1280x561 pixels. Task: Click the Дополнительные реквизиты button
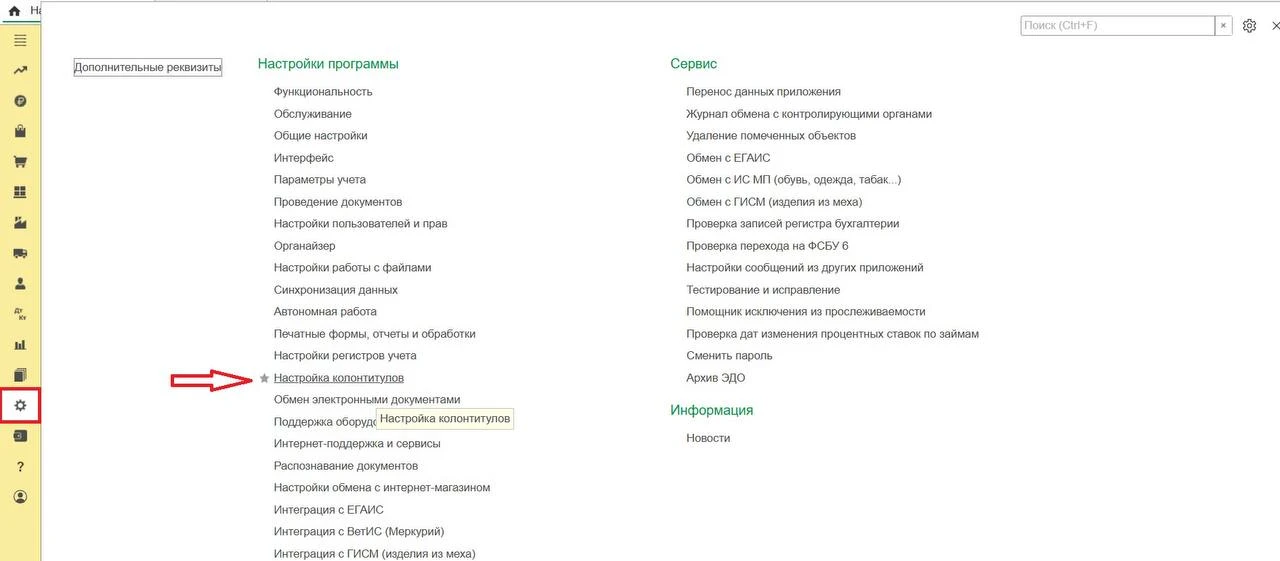click(x=148, y=68)
